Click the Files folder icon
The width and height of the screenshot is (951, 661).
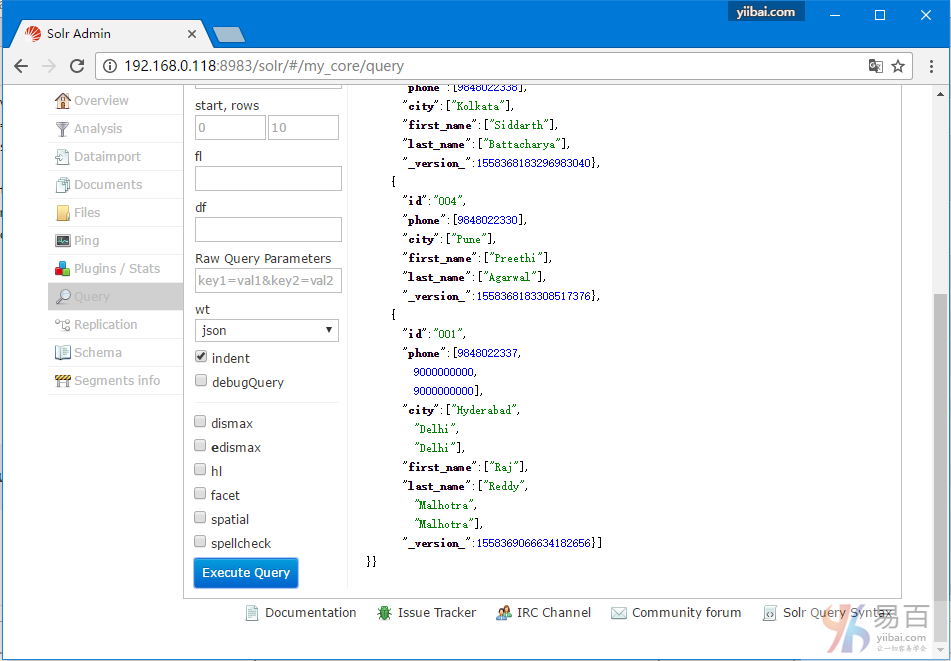pos(62,212)
